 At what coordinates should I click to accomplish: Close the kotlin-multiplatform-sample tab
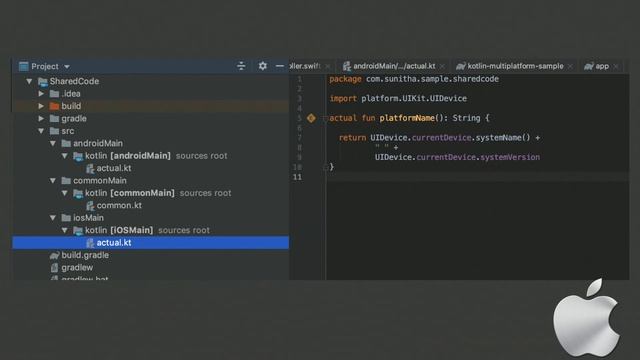pyautogui.click(x=570, y=67)
